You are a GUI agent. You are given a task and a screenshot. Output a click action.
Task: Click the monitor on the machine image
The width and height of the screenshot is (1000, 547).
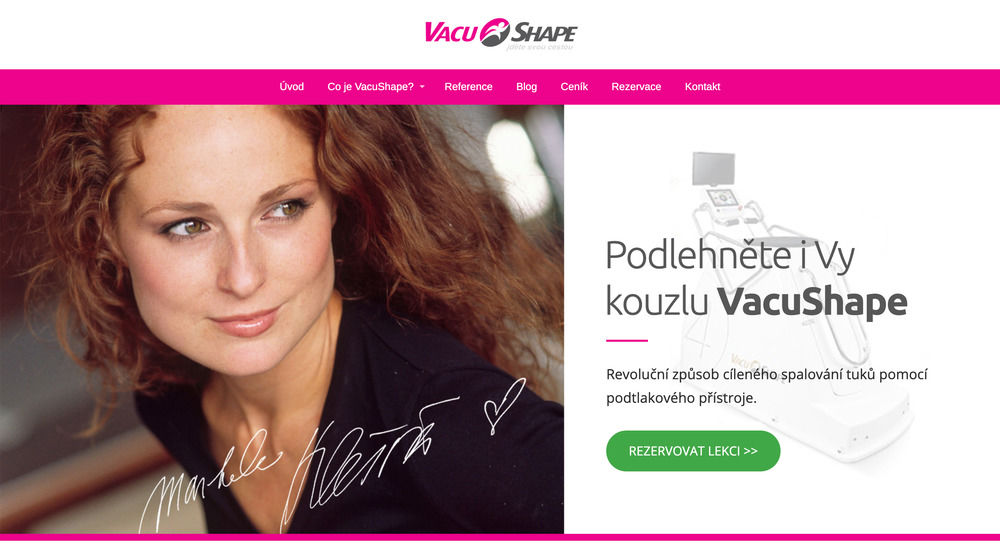[714, 168]
